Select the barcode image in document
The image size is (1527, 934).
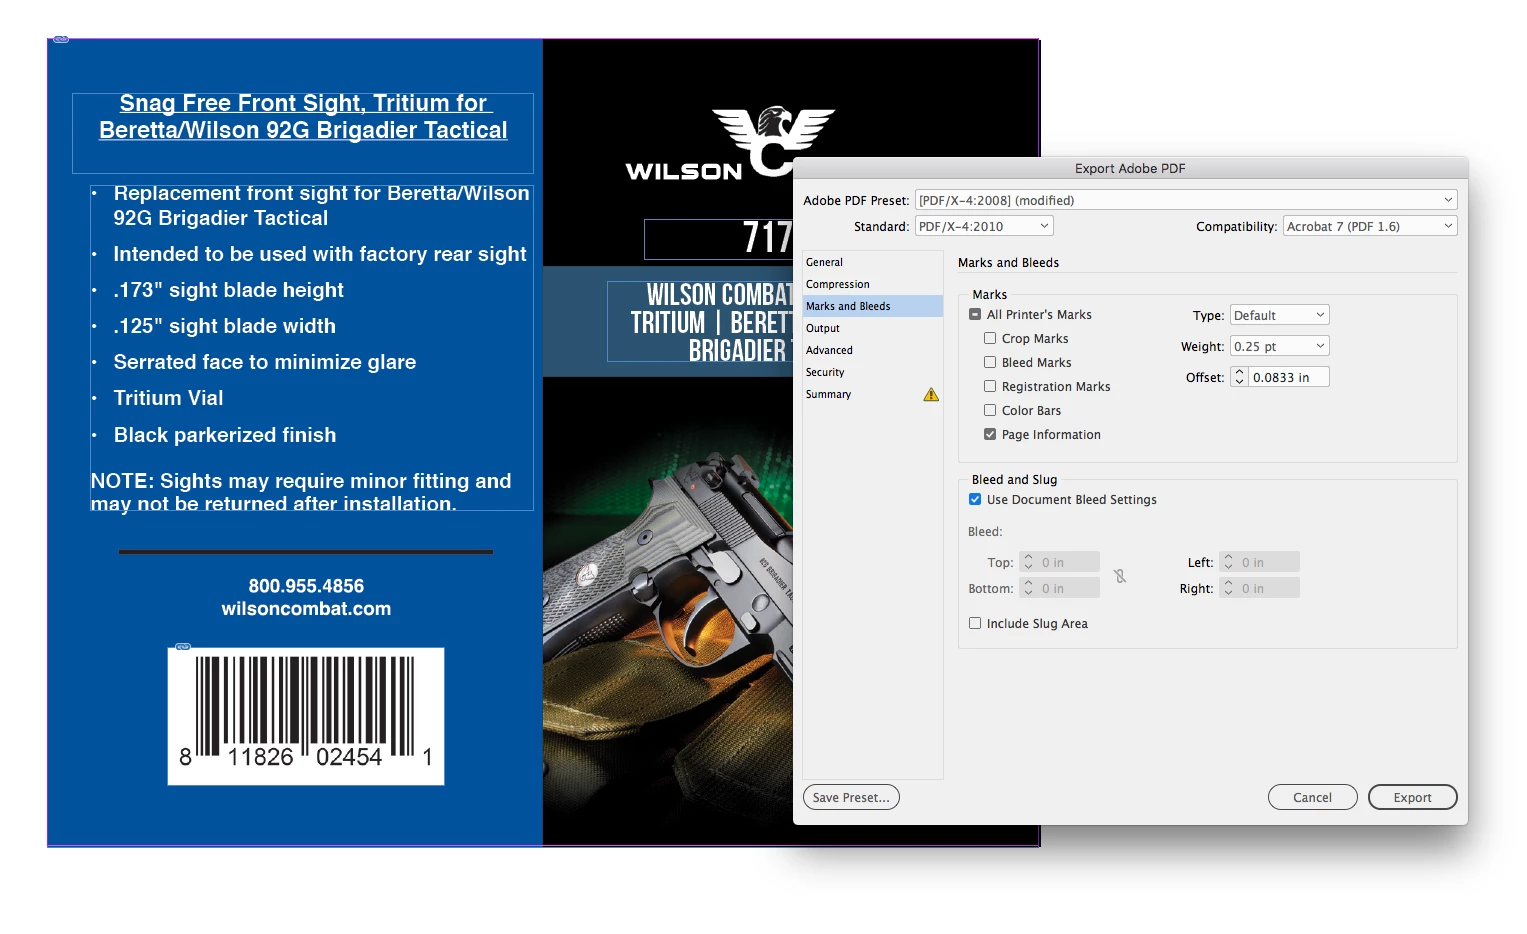(x=306, y=716)
